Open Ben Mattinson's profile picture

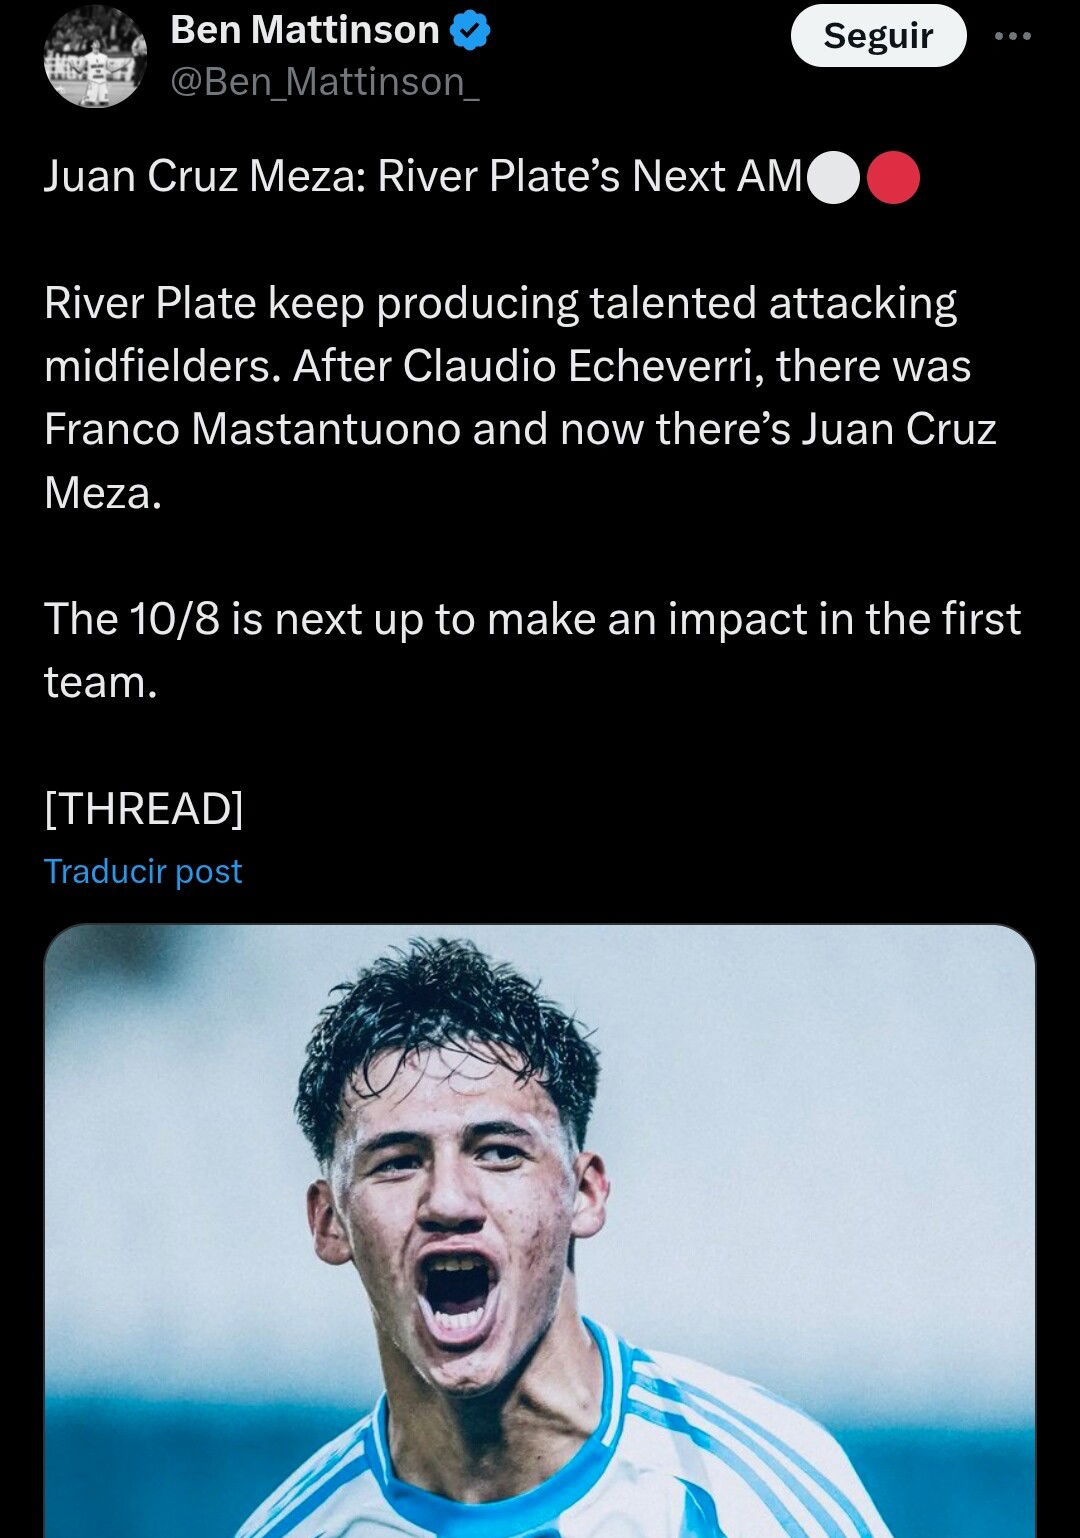click(x=95, y=56)
